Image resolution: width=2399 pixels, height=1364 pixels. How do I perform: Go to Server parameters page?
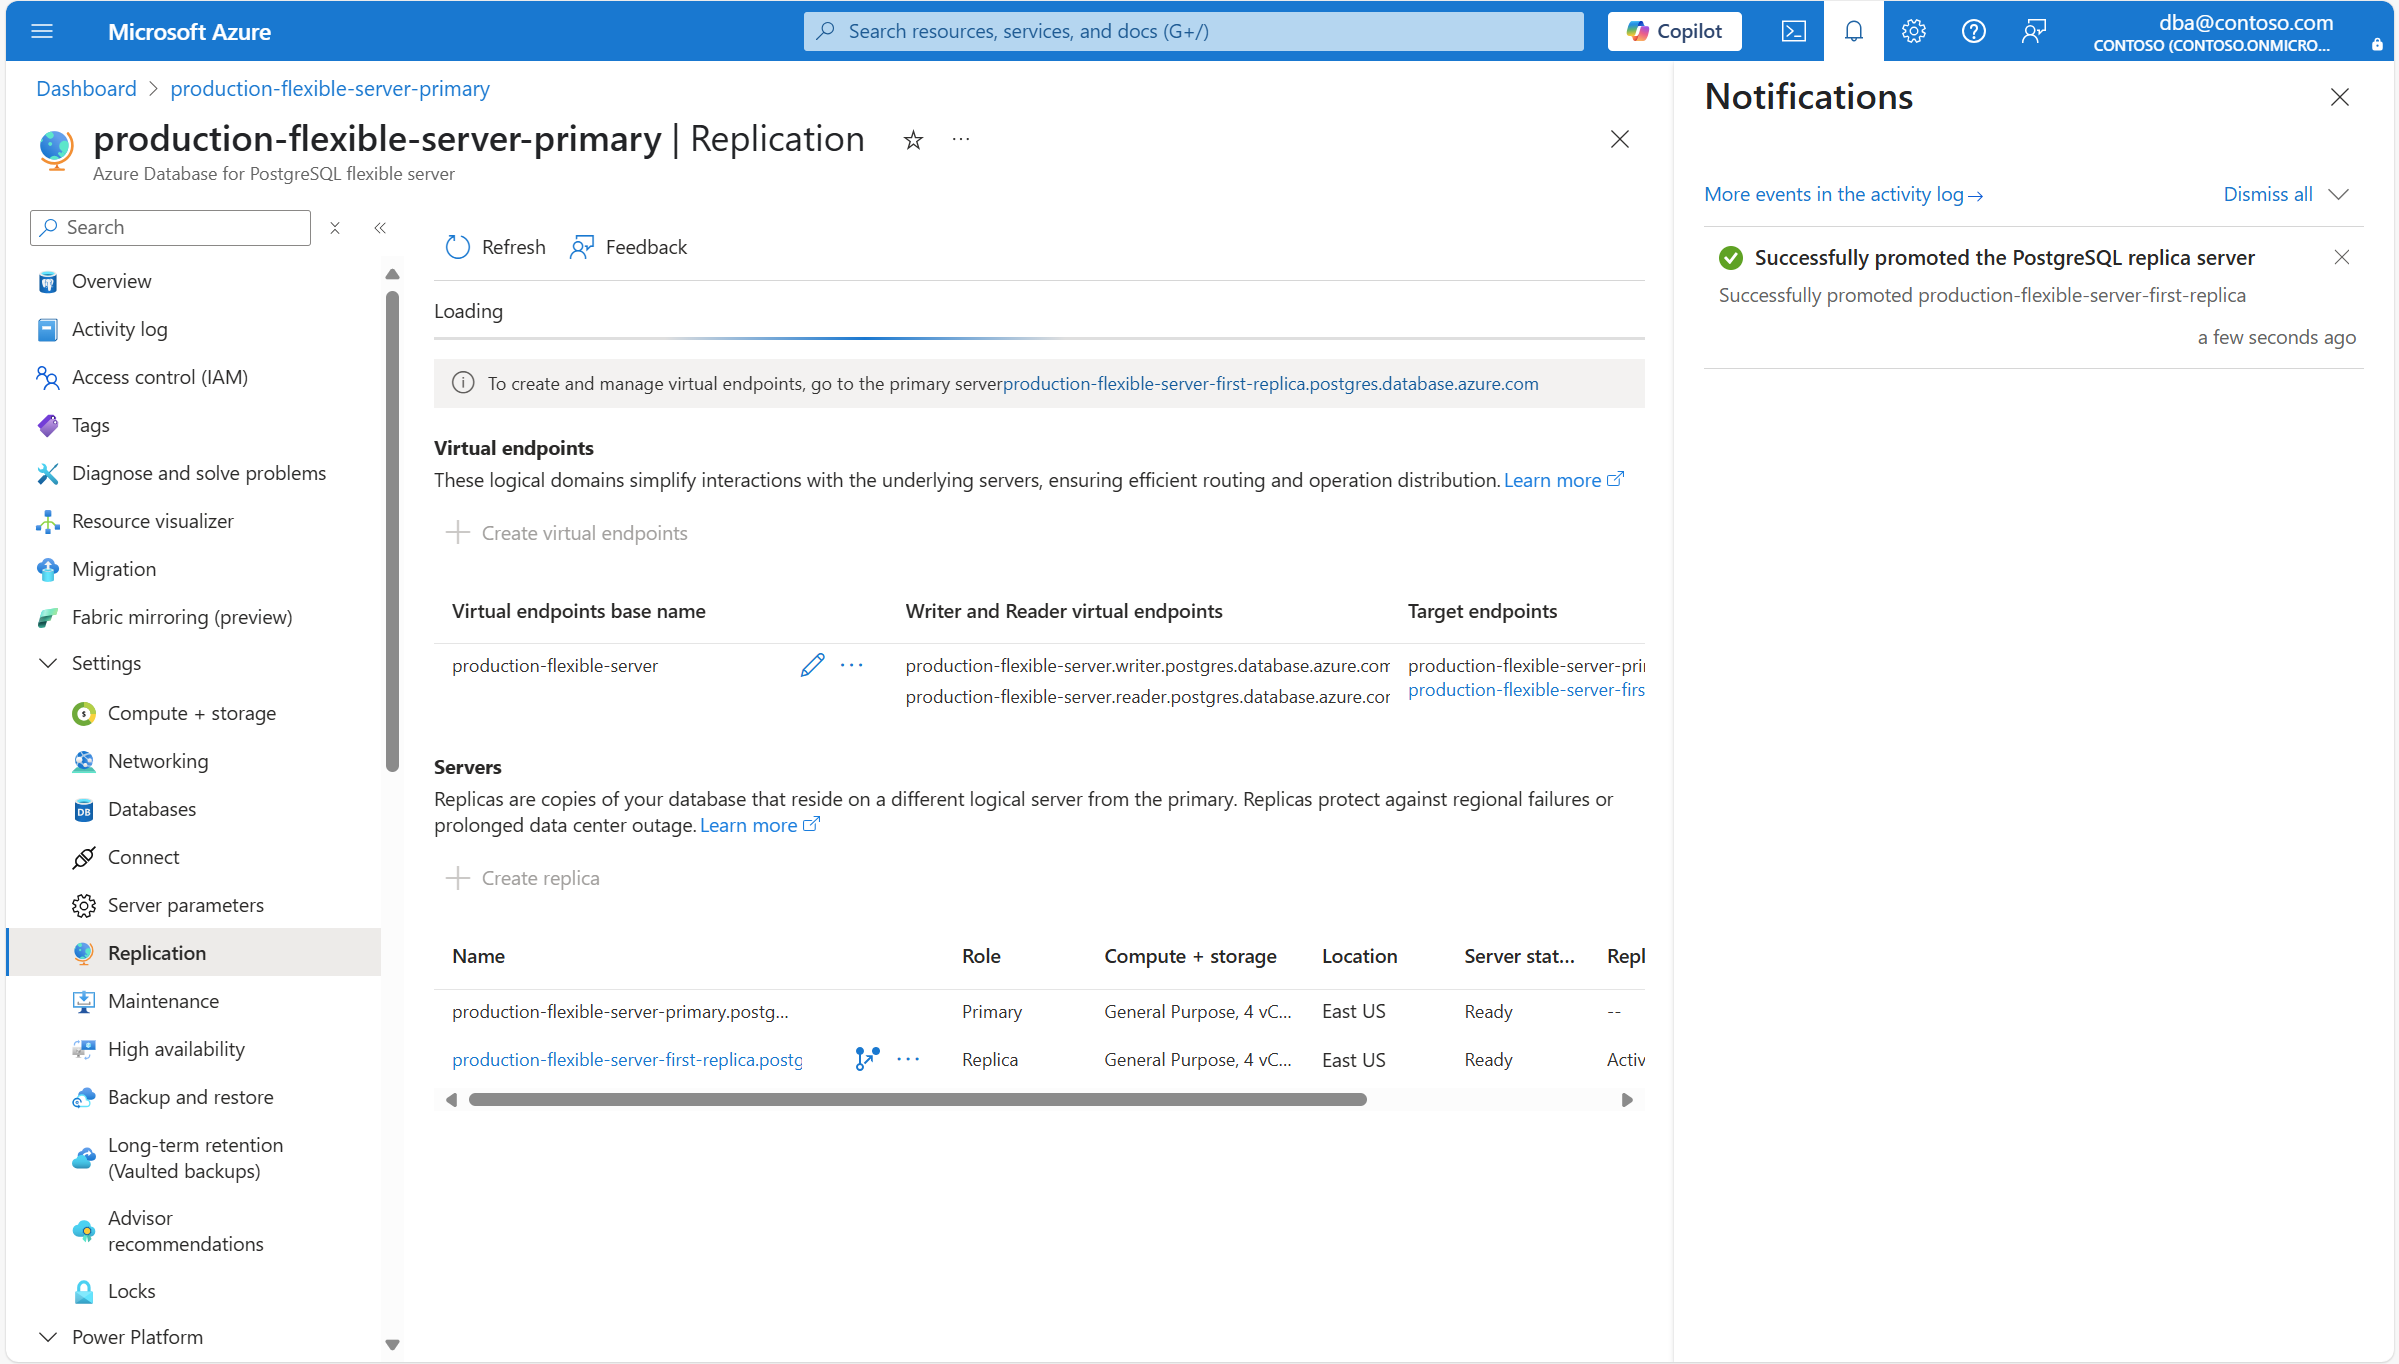185,905
